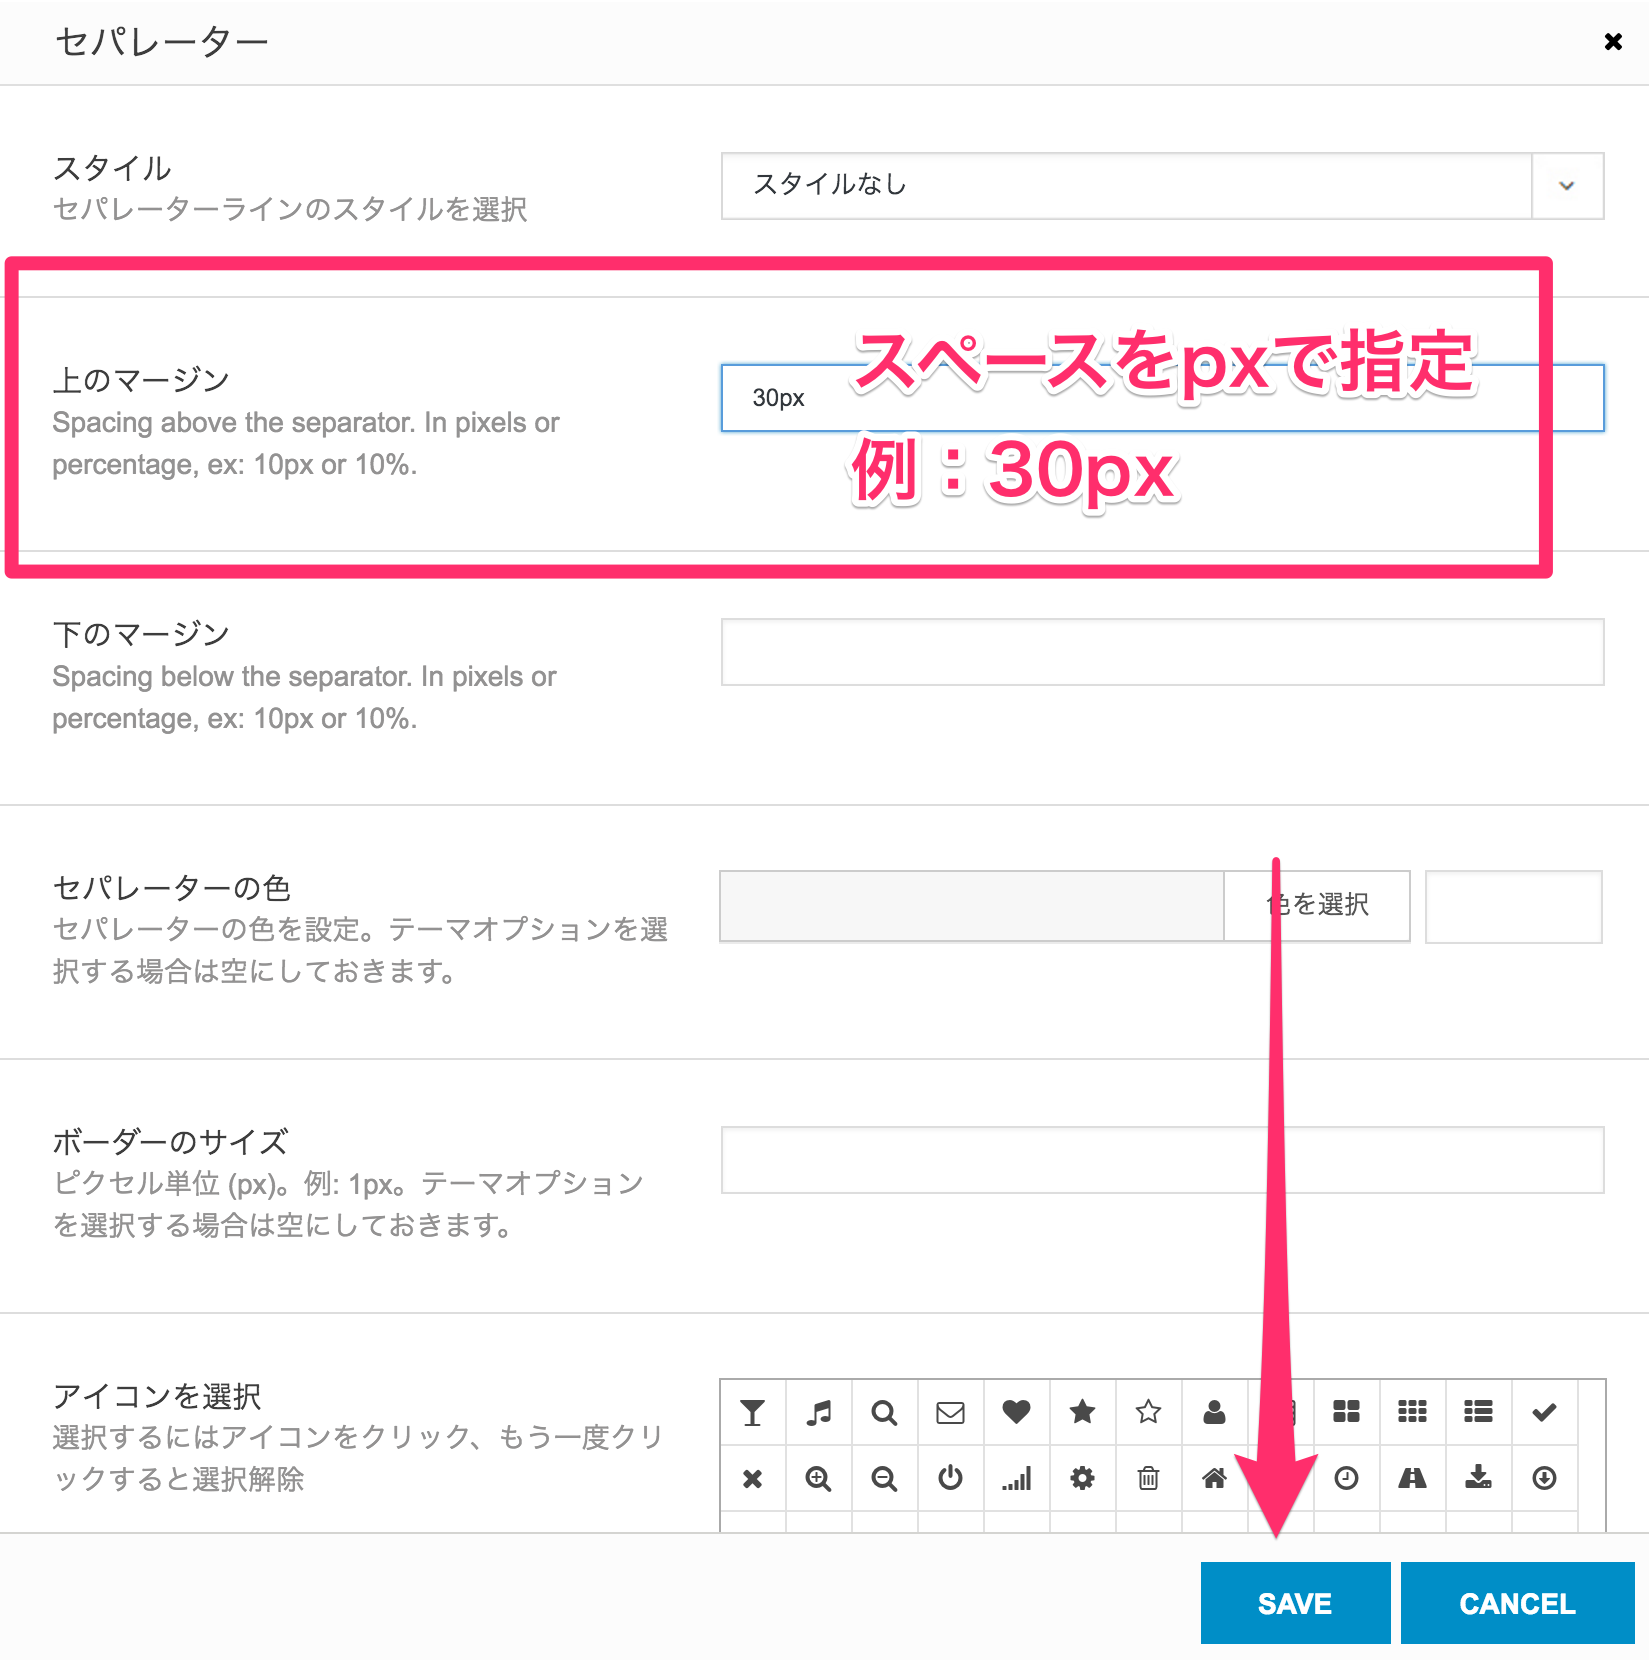This screenshot has width=1649, height=1660.
Task: Select the road icon
Action: [x=1412, y=1478]
